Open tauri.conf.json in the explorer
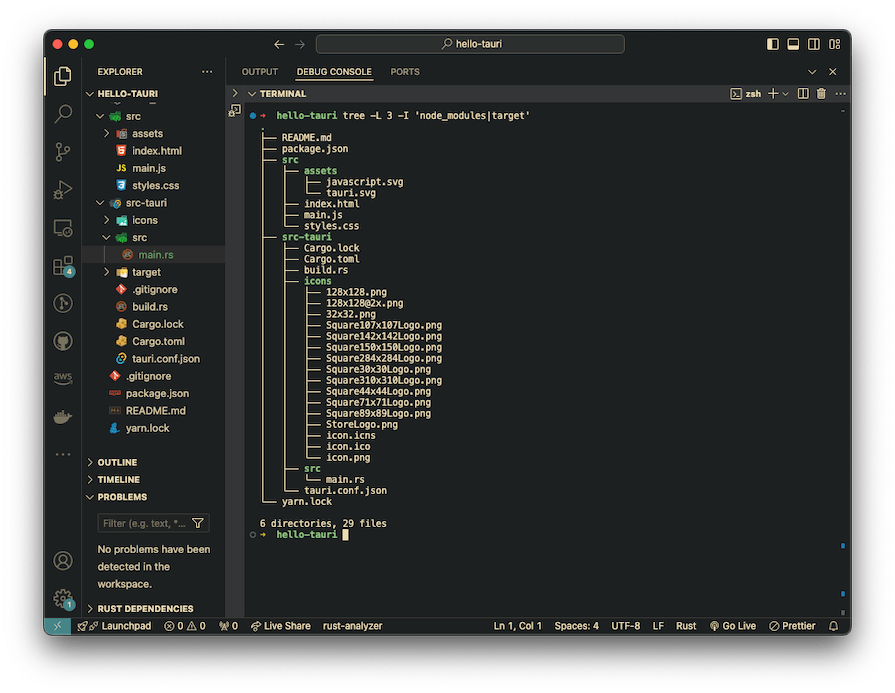895x693 pixels. tap(165, 358)
